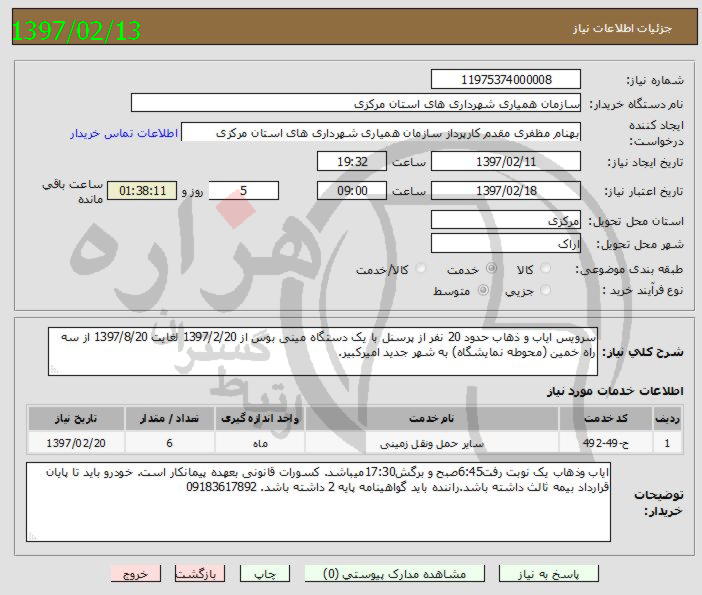Click the تاریخ نیاز column header
This screenshot has height=595, width=702.
pyautogui.click(x=76, y=418)
